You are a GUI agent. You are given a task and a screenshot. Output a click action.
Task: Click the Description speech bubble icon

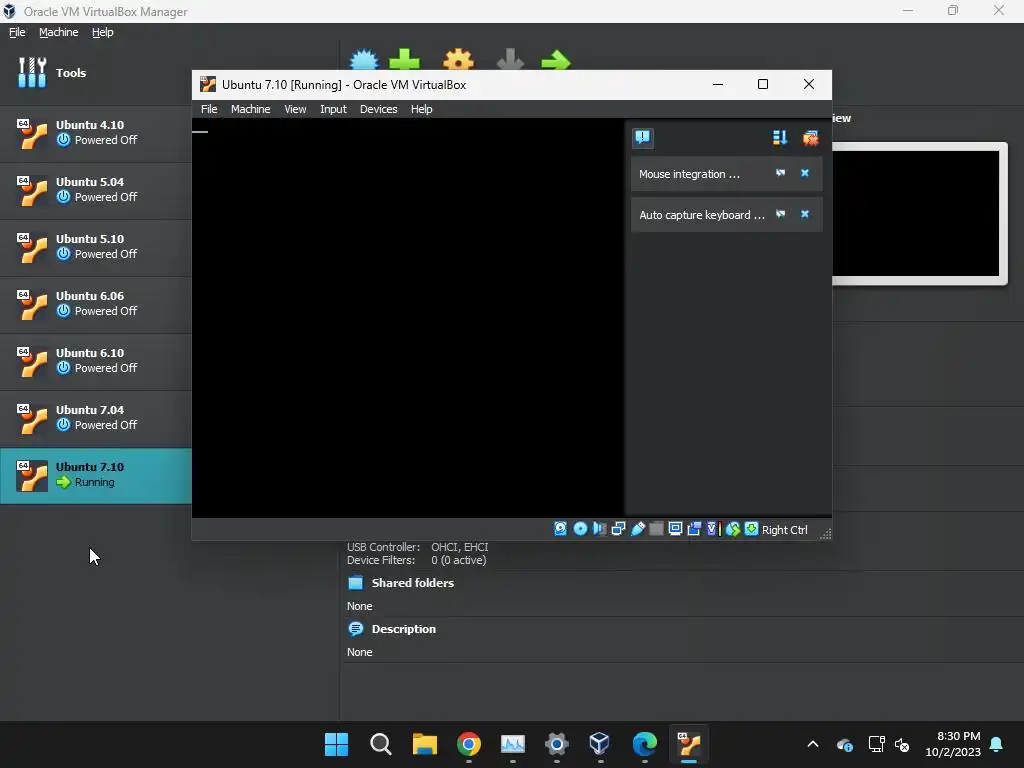(x=355, y=629)
